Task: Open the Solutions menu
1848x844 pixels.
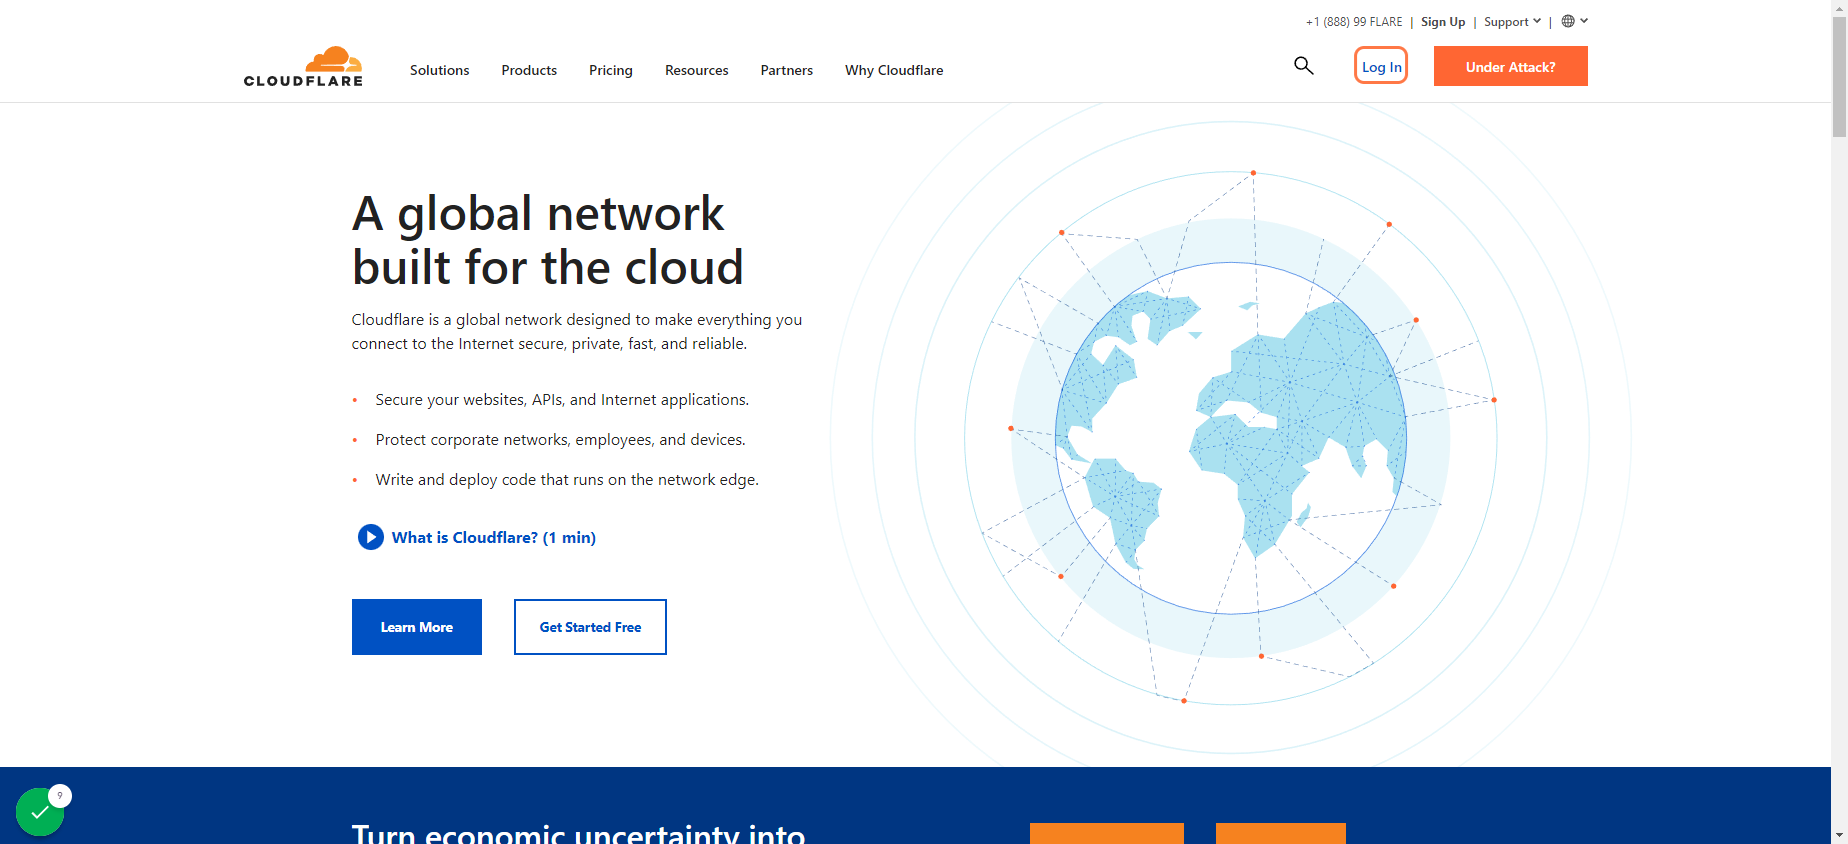Action: pos(439,70)
